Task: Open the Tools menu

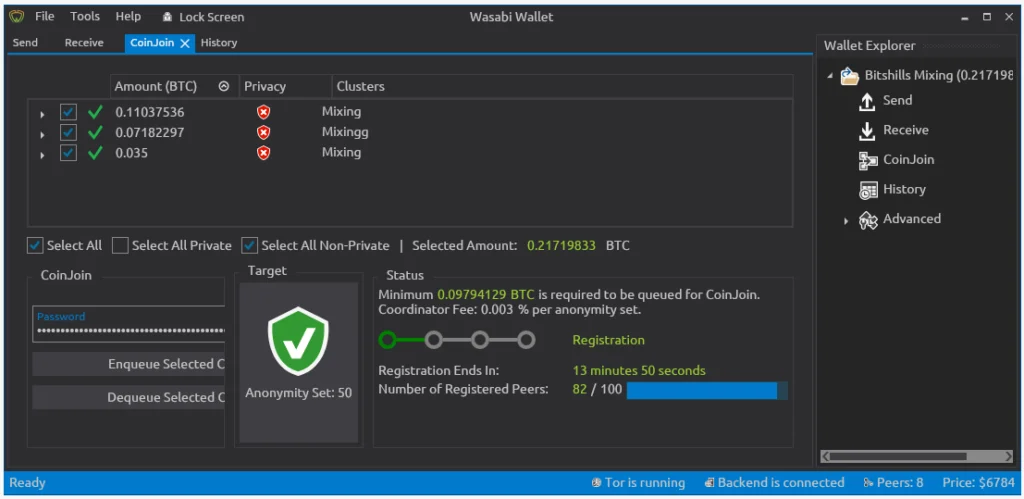Action: pos(85,16)
